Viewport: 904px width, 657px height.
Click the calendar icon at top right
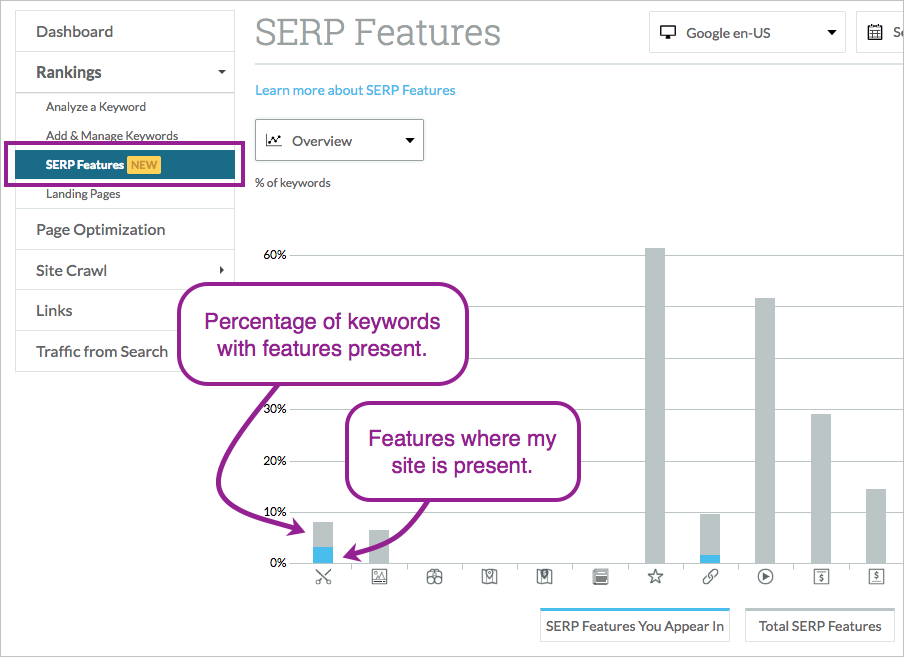(x=875, y=32)
